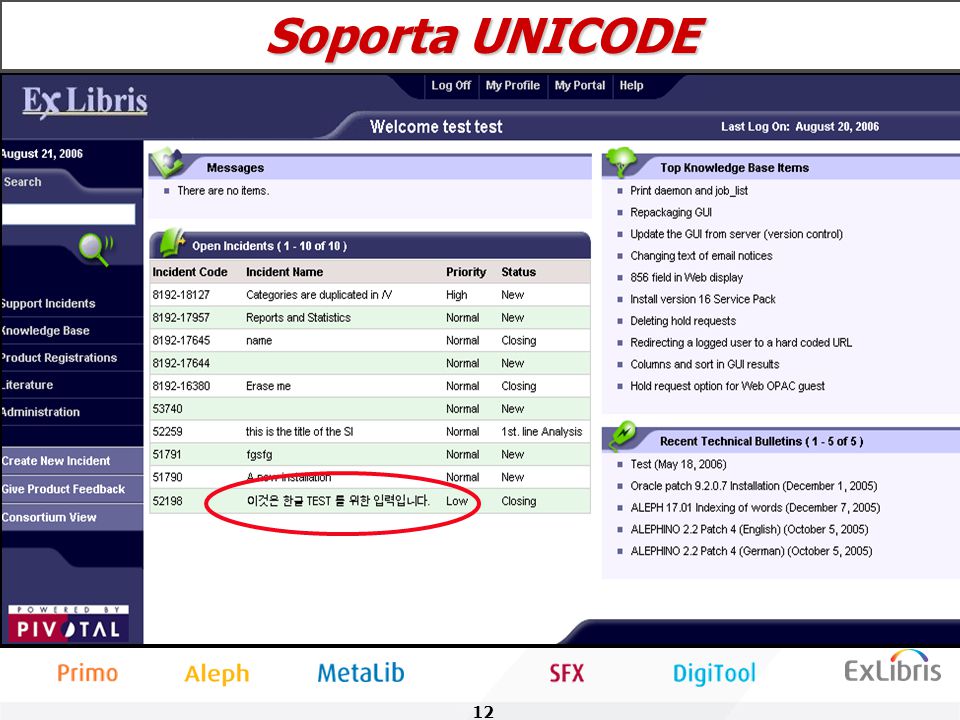Open Oracle patch 9.2.0.7 Installation bulletin

tap(754, 486)
